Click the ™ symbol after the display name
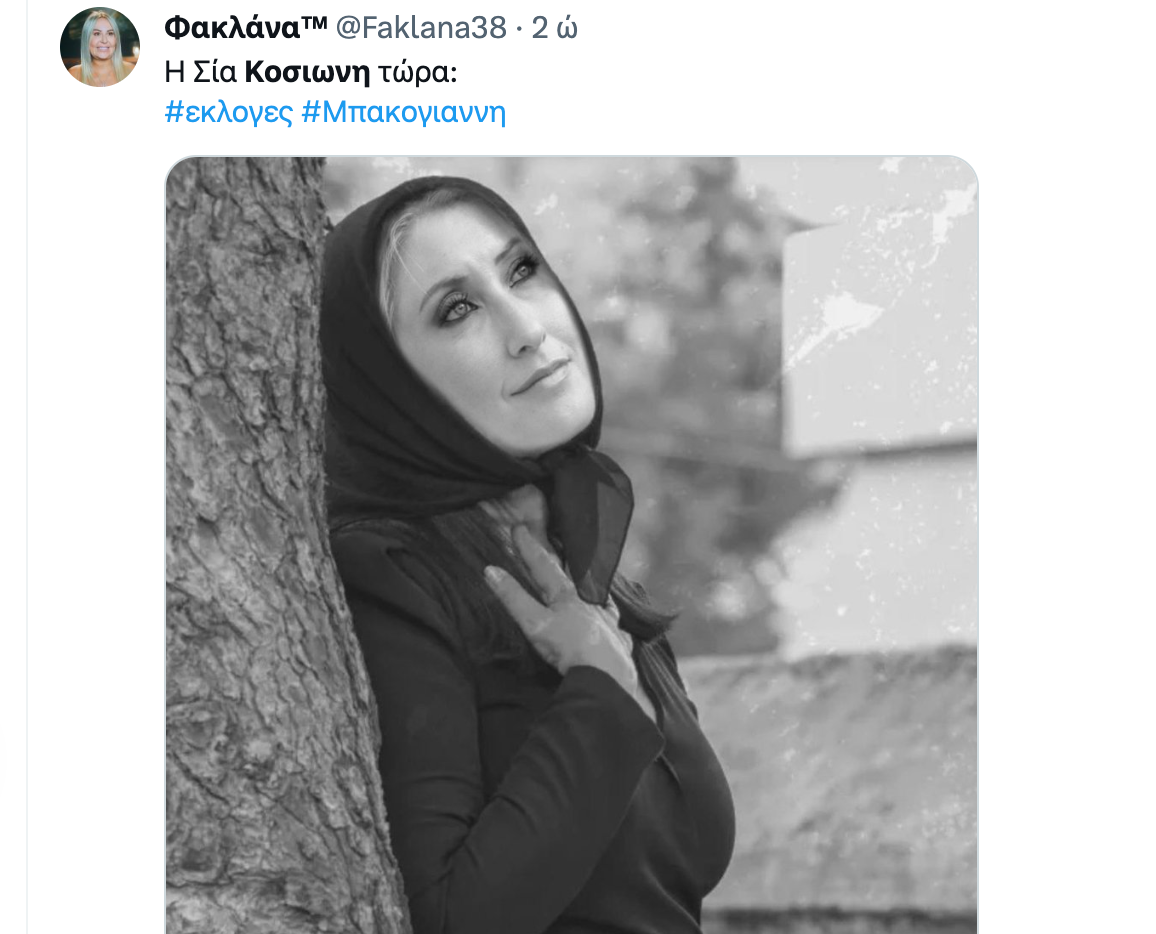 point(314,22)
